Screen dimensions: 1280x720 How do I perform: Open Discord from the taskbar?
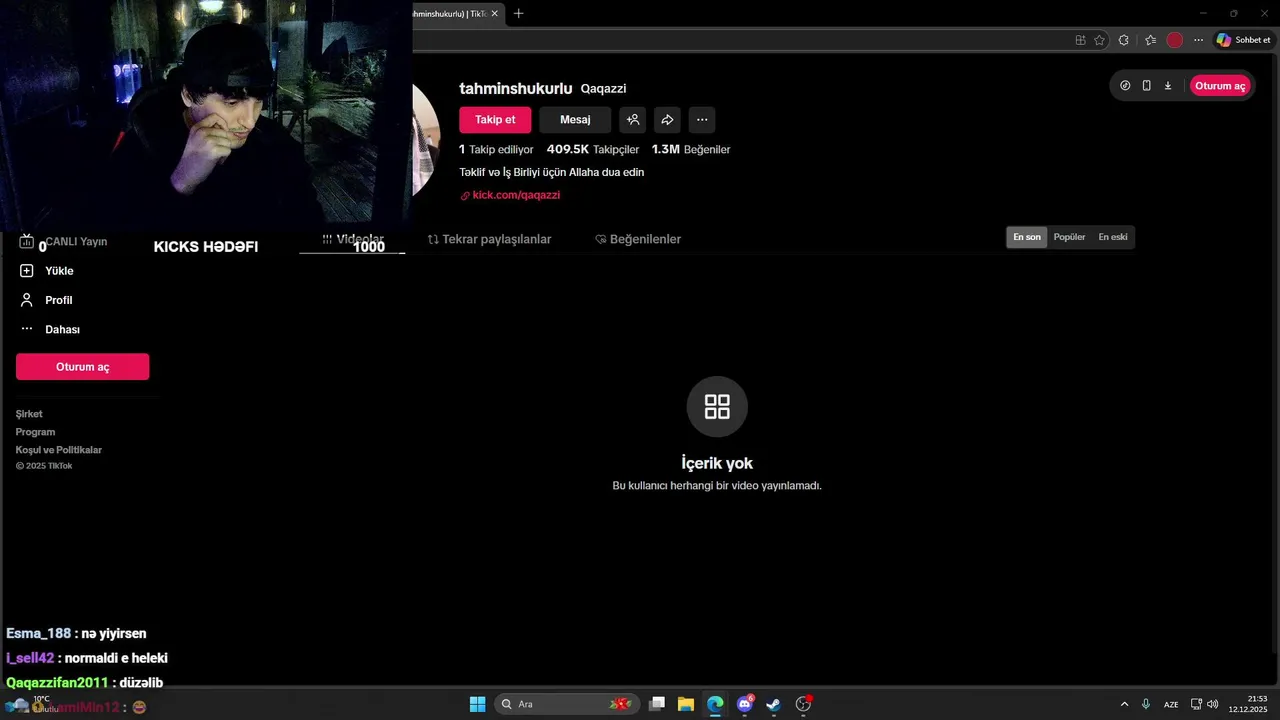point(744,704)
